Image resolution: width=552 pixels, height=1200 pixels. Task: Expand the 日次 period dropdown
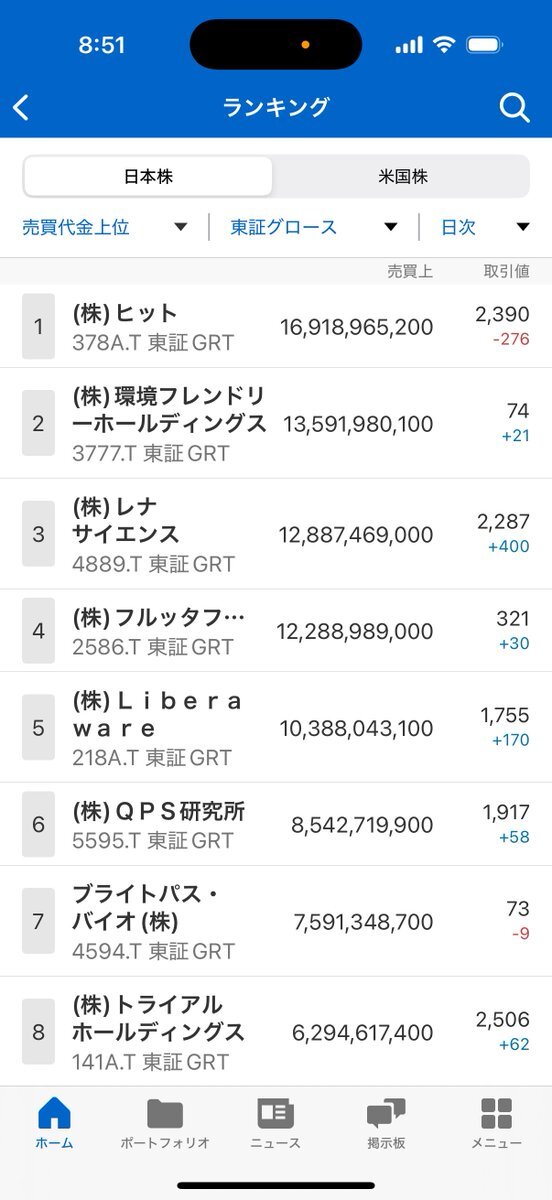pos(485,227)
